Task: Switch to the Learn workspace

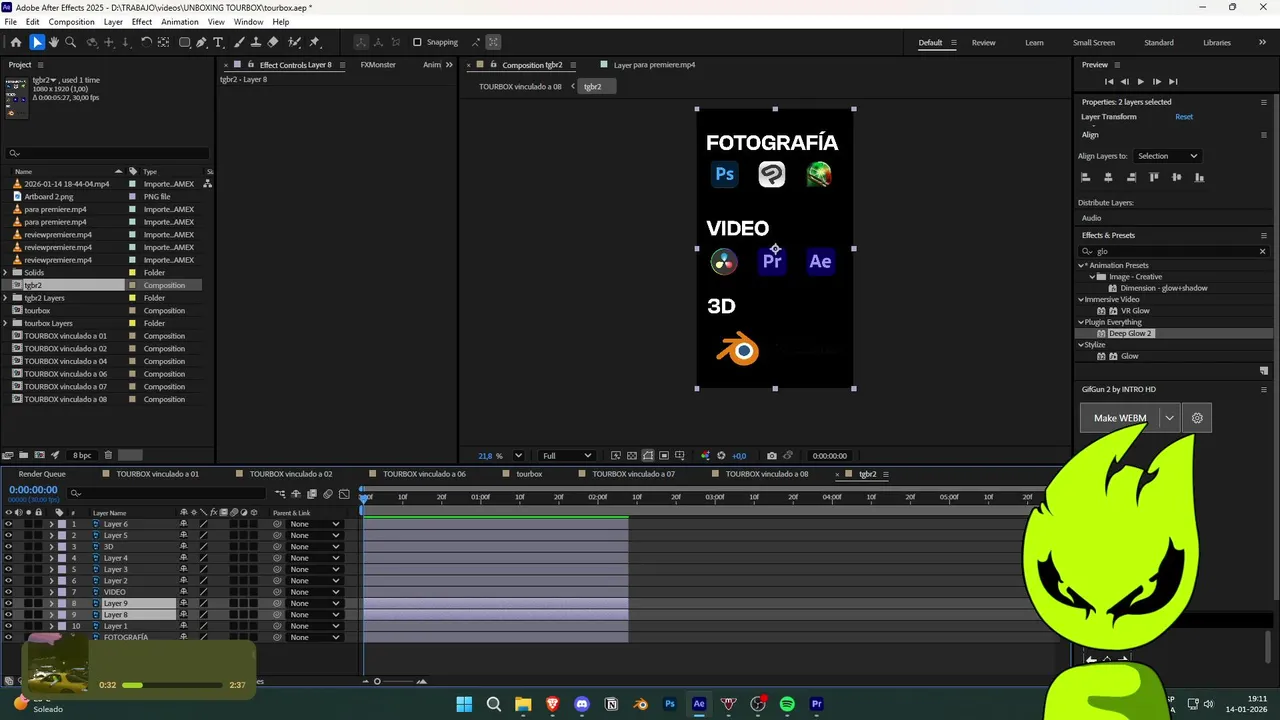Action: tap(1034, 43)
